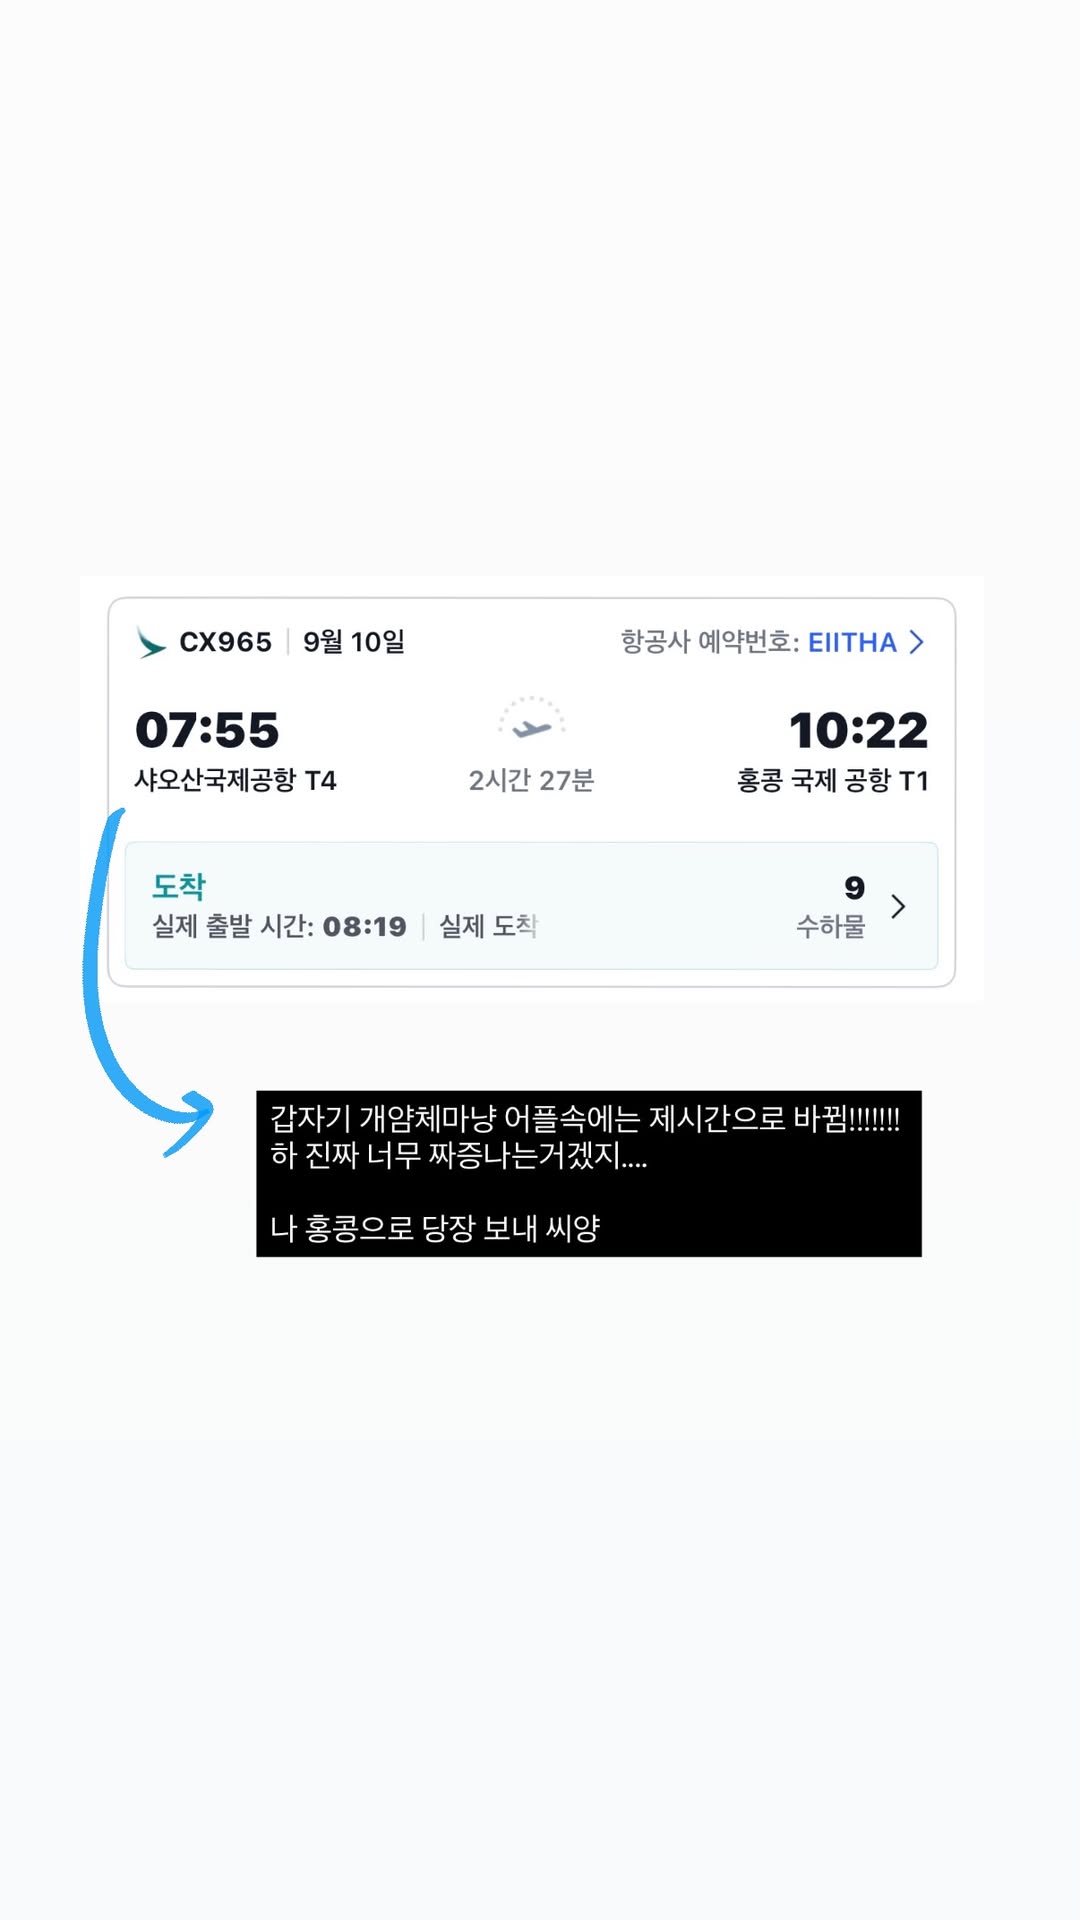Click the 9월 10일 date label
Screen dimensions: 1080x1920
pos(354,642)
